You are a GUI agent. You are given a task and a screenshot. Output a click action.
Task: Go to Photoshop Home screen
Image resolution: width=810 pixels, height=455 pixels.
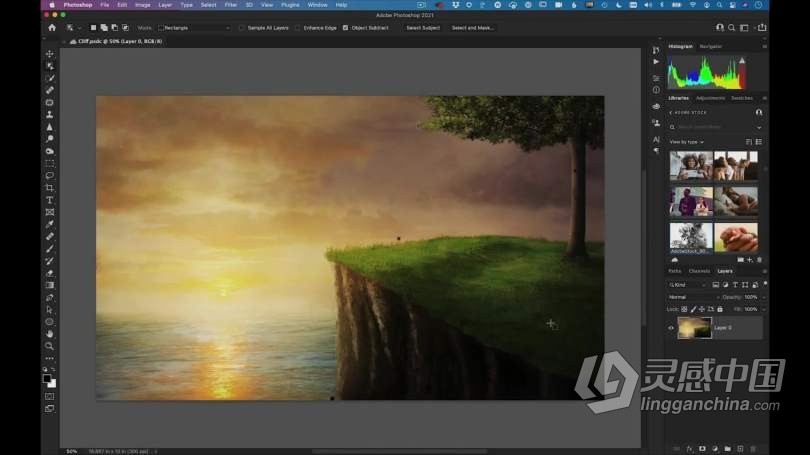click(52, 28)
